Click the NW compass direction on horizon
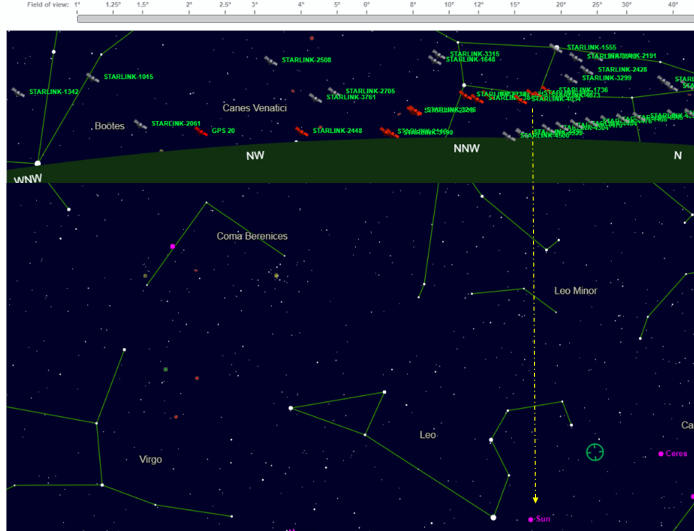The image size is (694, 531). tap(255, 156)
